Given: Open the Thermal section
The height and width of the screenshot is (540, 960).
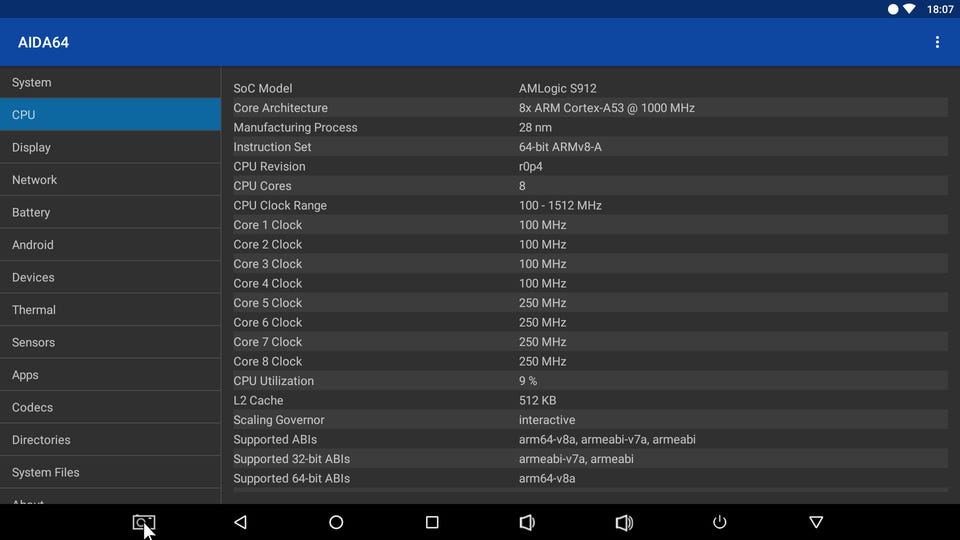Looking at the screenshot, I should pyautogui.click(x=110, y=309).
